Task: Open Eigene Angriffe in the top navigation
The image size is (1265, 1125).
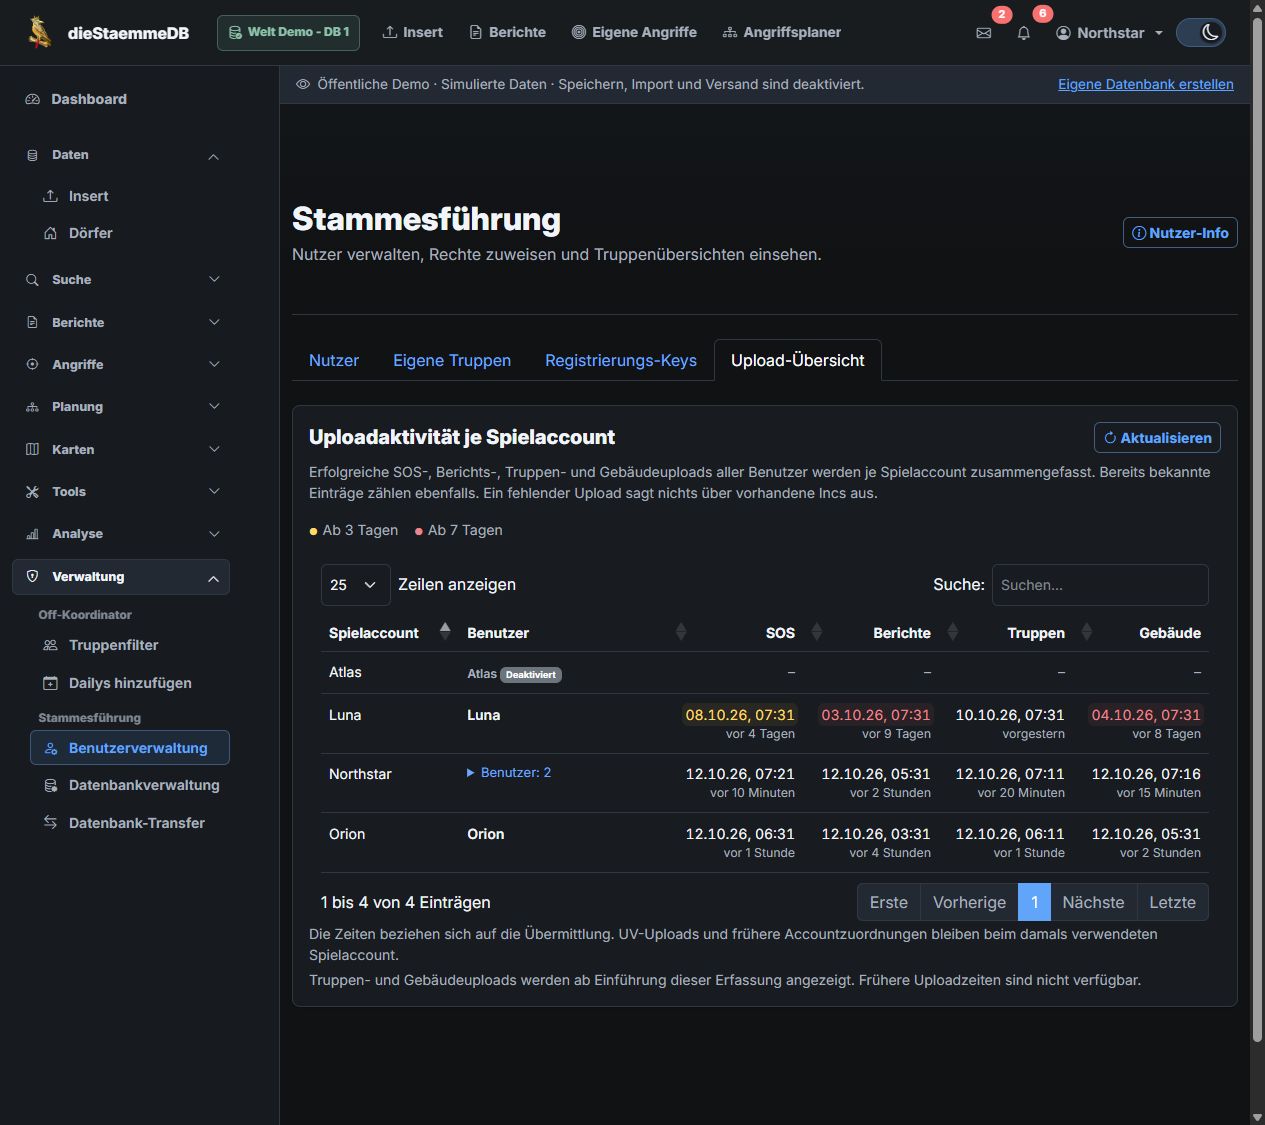Action: click(634, 32)
